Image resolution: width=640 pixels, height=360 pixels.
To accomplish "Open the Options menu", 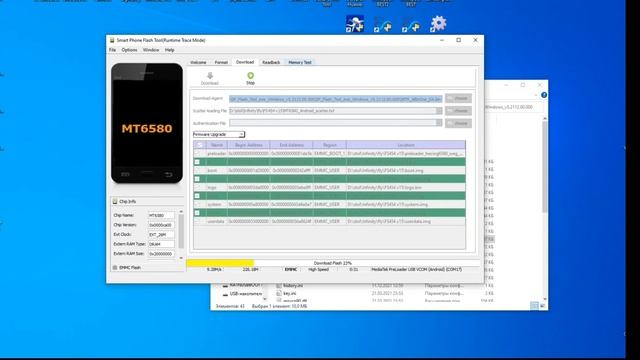I will tap(129, 50).
